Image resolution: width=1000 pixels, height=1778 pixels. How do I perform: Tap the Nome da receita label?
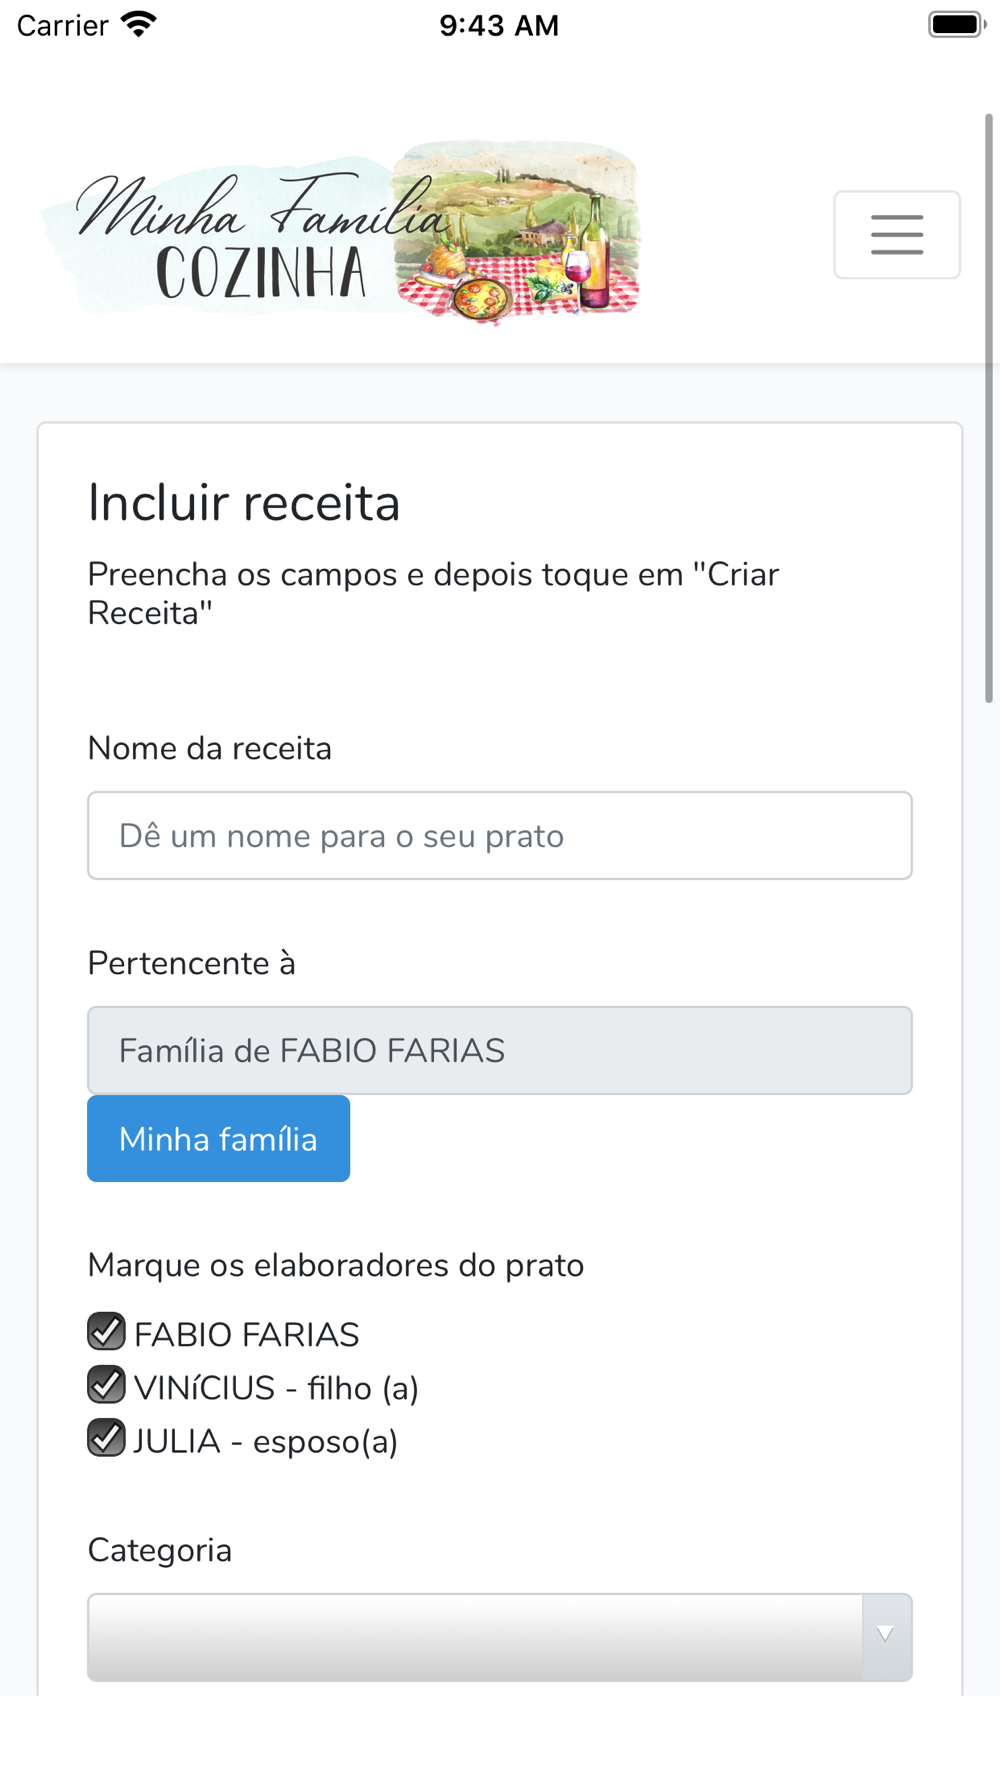click(210, 748)
